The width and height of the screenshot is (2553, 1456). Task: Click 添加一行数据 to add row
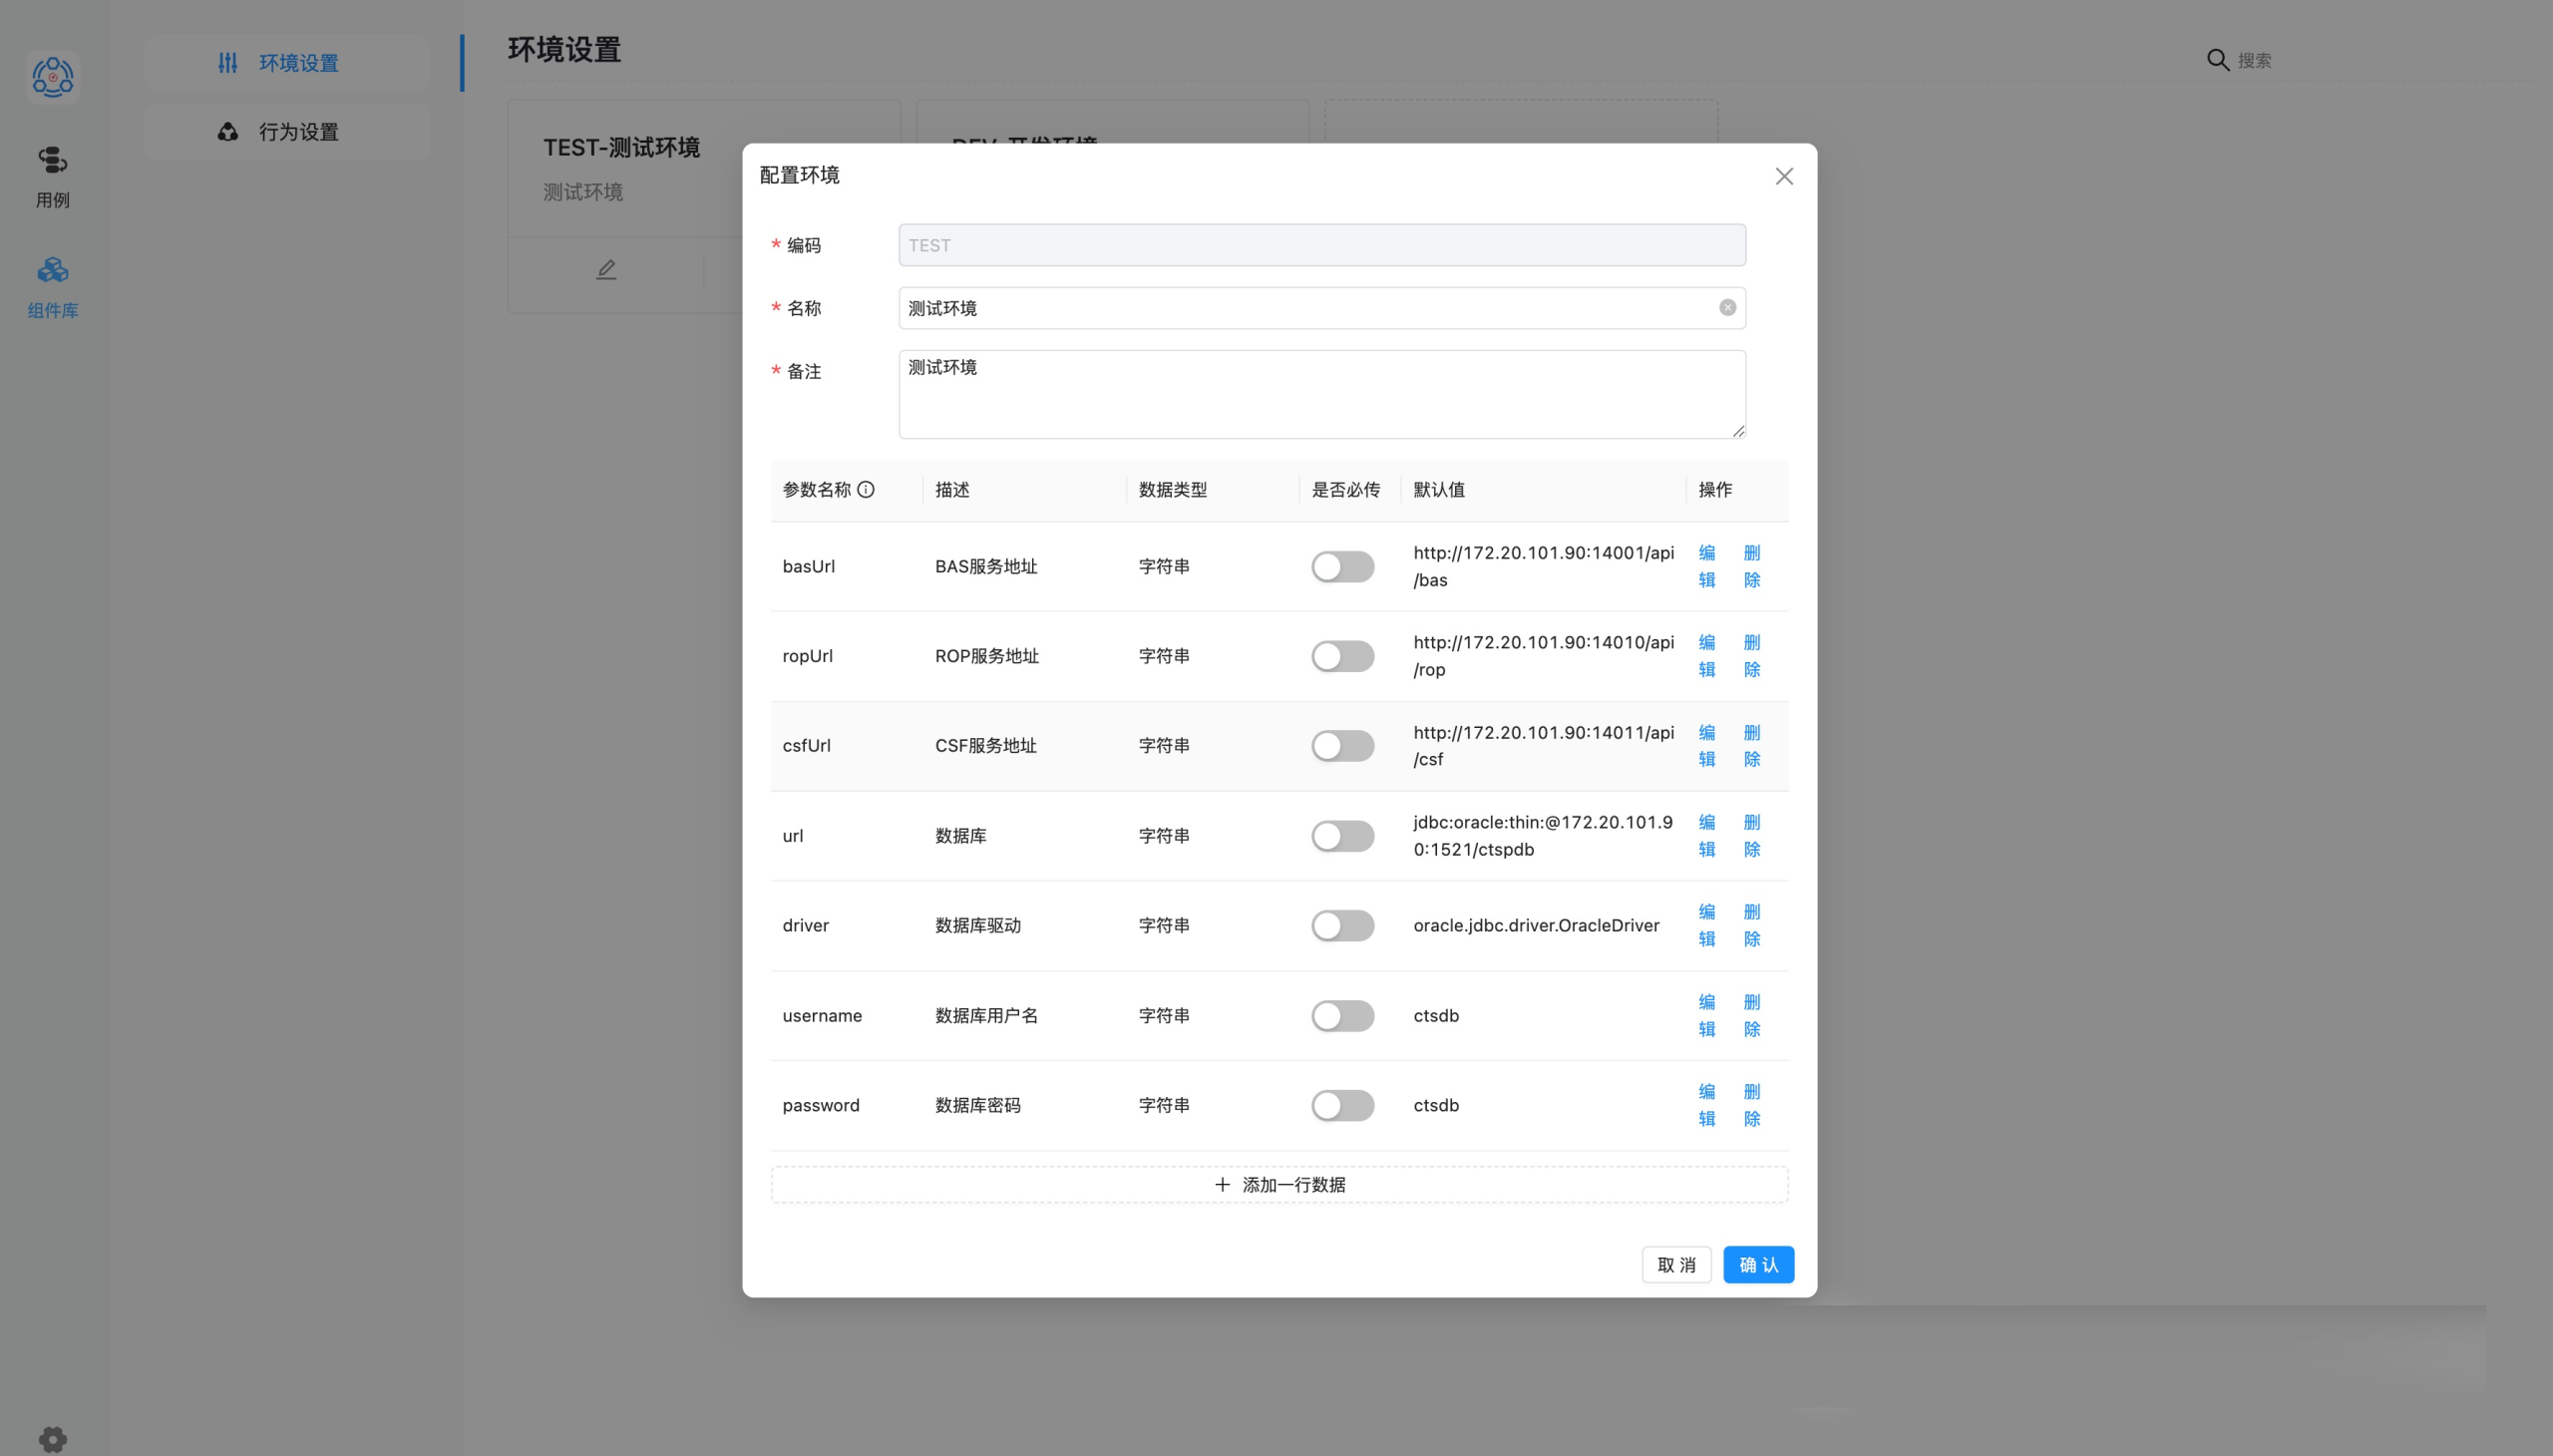point(1279,1185)
